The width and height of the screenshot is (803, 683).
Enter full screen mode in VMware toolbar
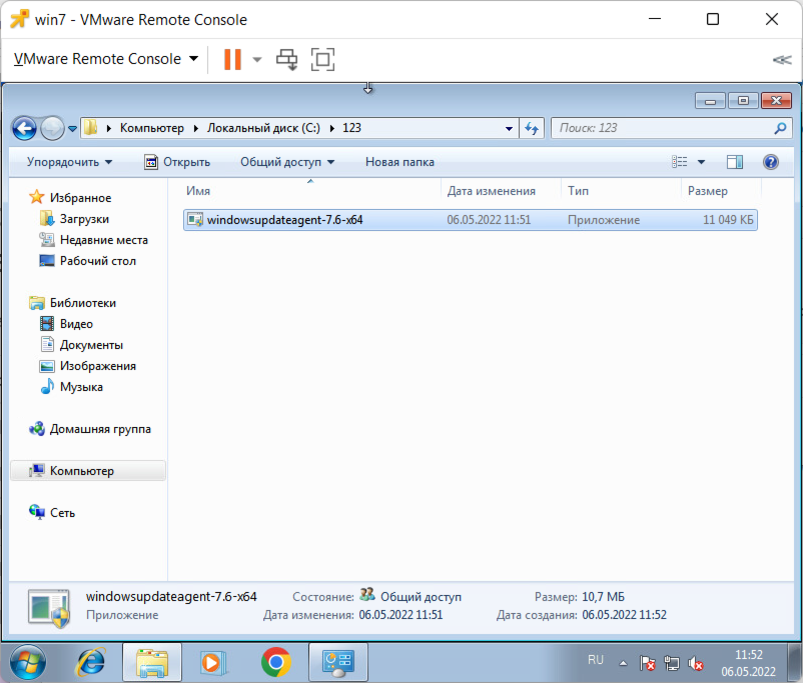(323, 59)
